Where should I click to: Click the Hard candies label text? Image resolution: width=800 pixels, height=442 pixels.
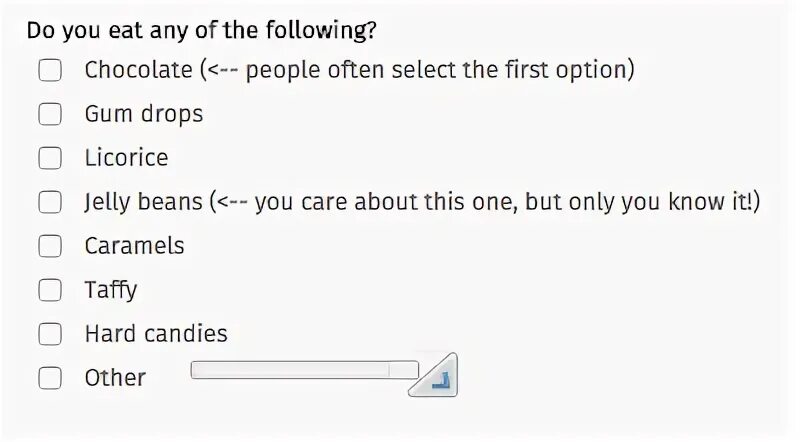pos(155,334)
